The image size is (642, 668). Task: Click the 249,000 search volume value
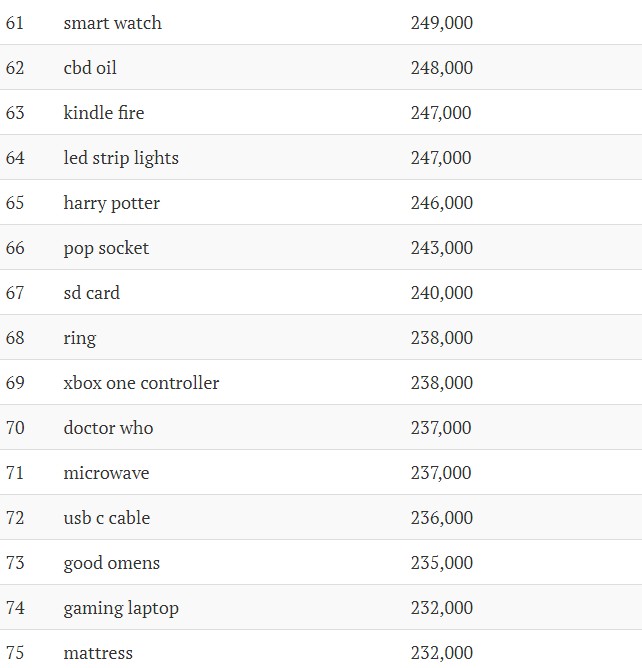click(x=442, y=23)
